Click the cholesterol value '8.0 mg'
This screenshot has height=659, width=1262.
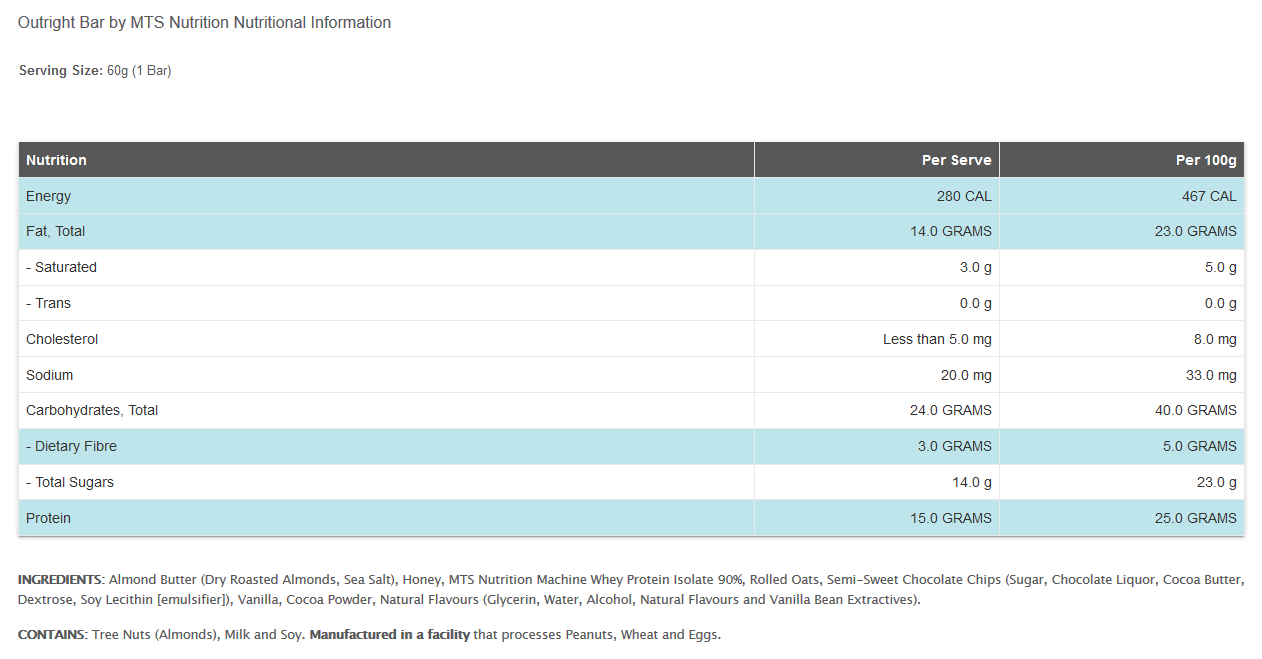tap(1215, 339)
